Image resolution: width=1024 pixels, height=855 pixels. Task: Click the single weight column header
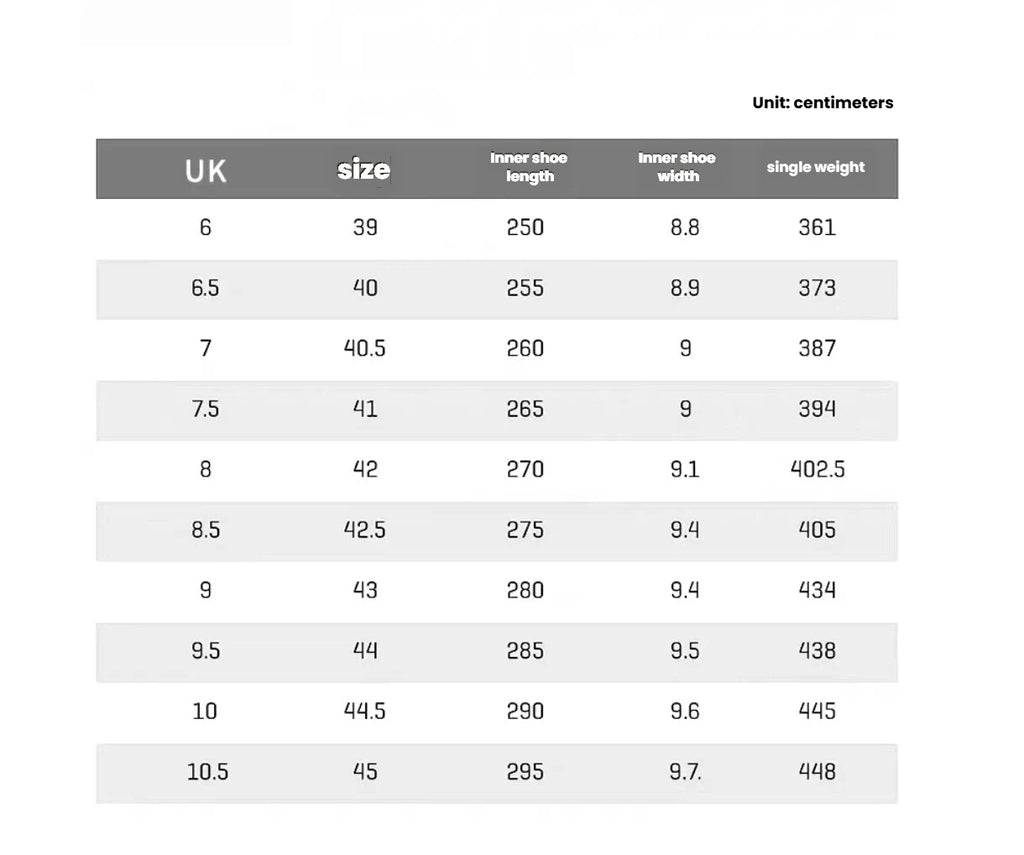[x=816, y=167]
